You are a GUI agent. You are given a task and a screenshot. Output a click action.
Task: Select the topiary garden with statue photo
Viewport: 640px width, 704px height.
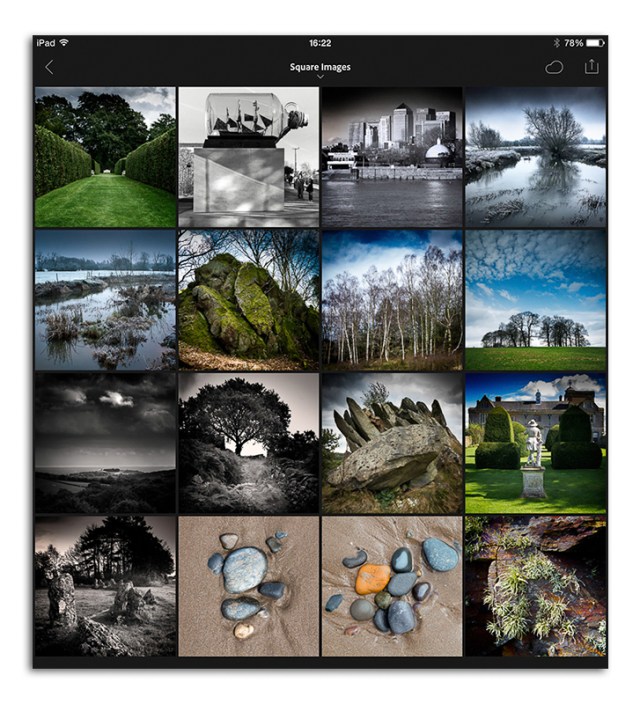(x=535, y=443)
